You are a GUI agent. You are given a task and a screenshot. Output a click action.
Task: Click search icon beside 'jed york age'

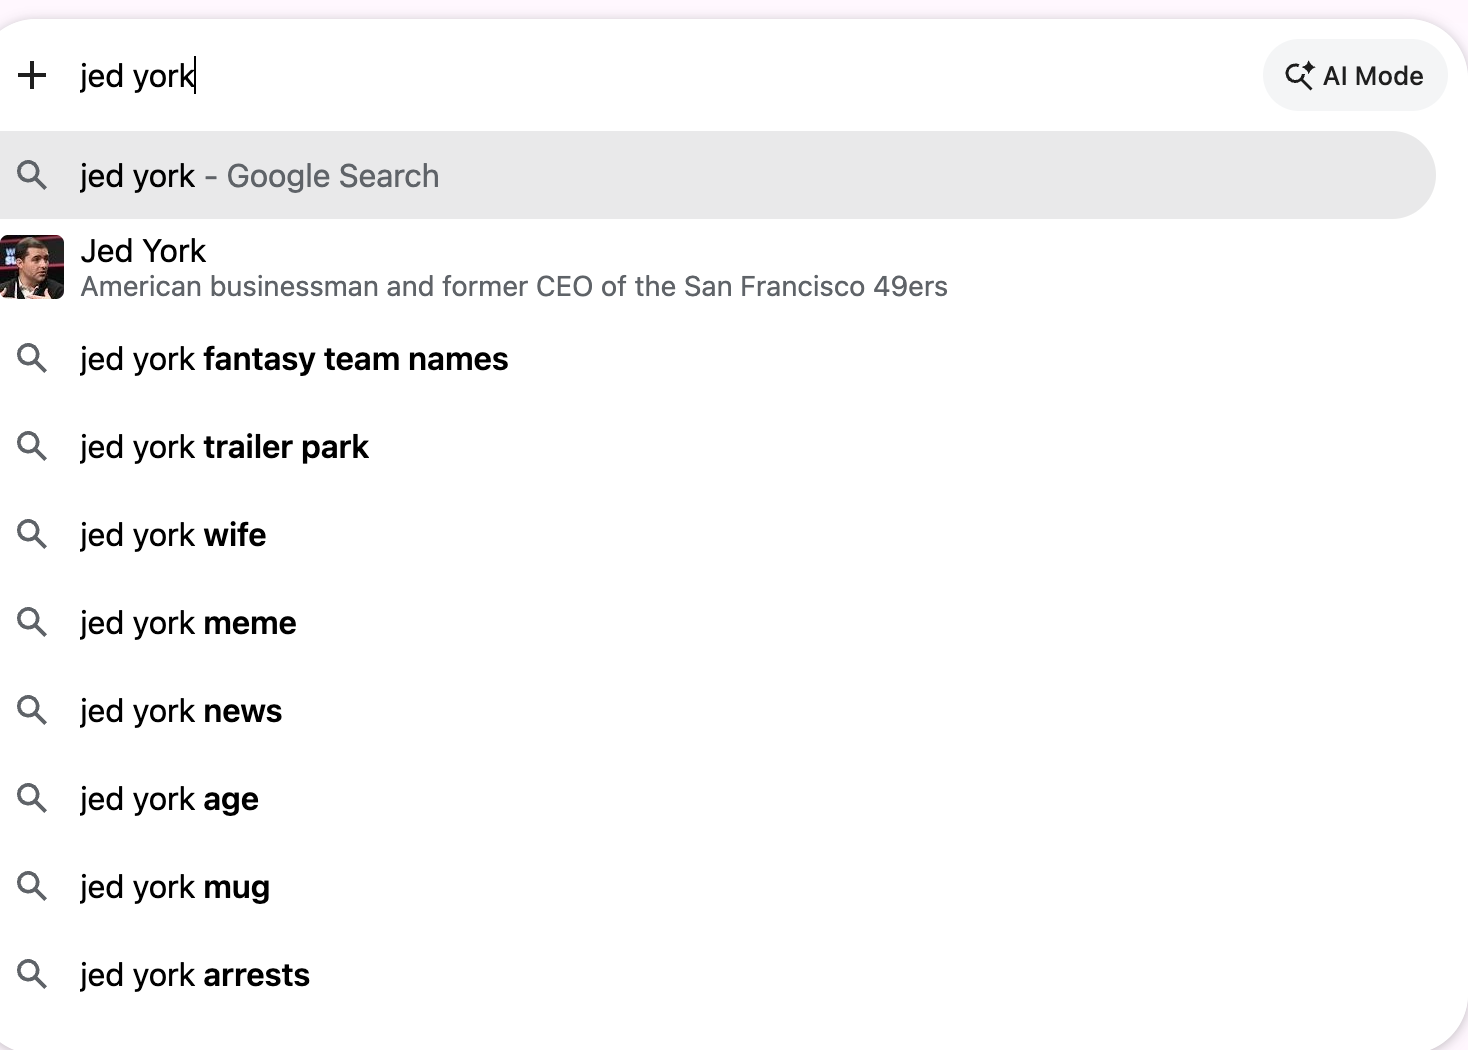[x=32, y=798]
